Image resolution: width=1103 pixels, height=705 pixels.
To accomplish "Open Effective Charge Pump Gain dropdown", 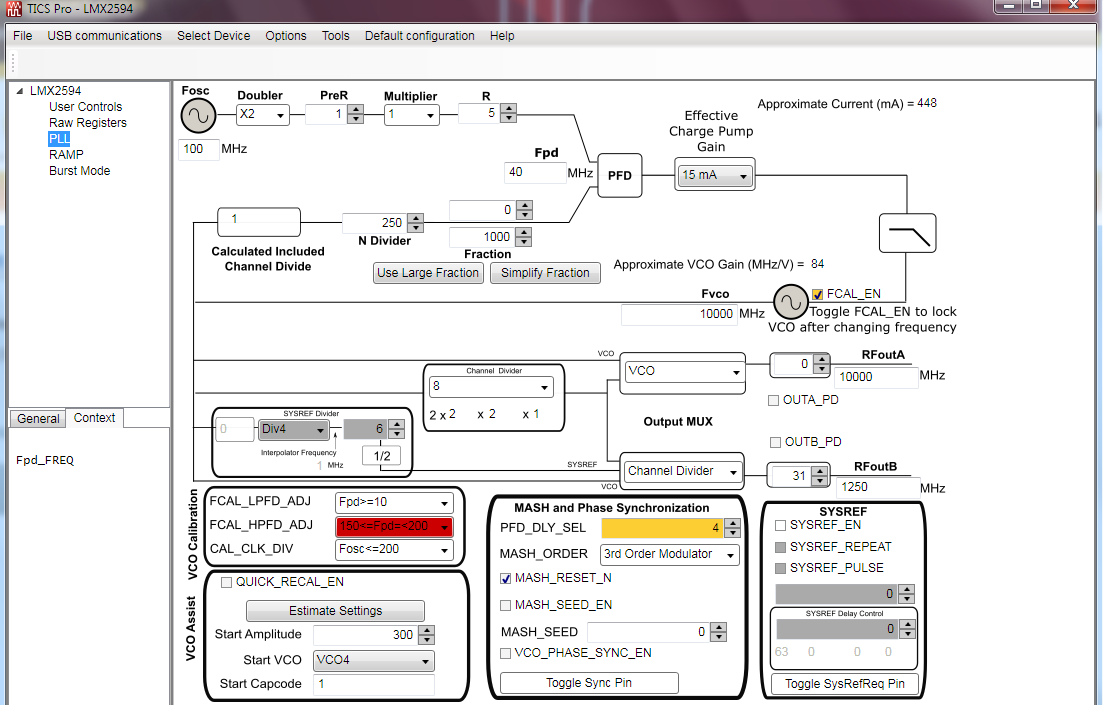I will 715,175.
